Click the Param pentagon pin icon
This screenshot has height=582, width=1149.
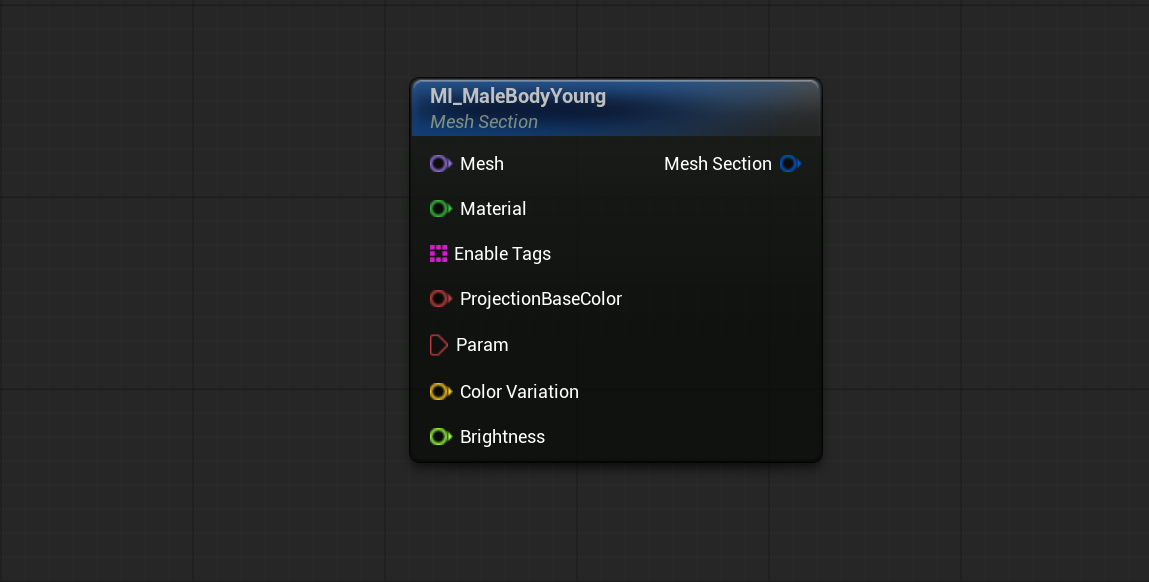[439, 345]
